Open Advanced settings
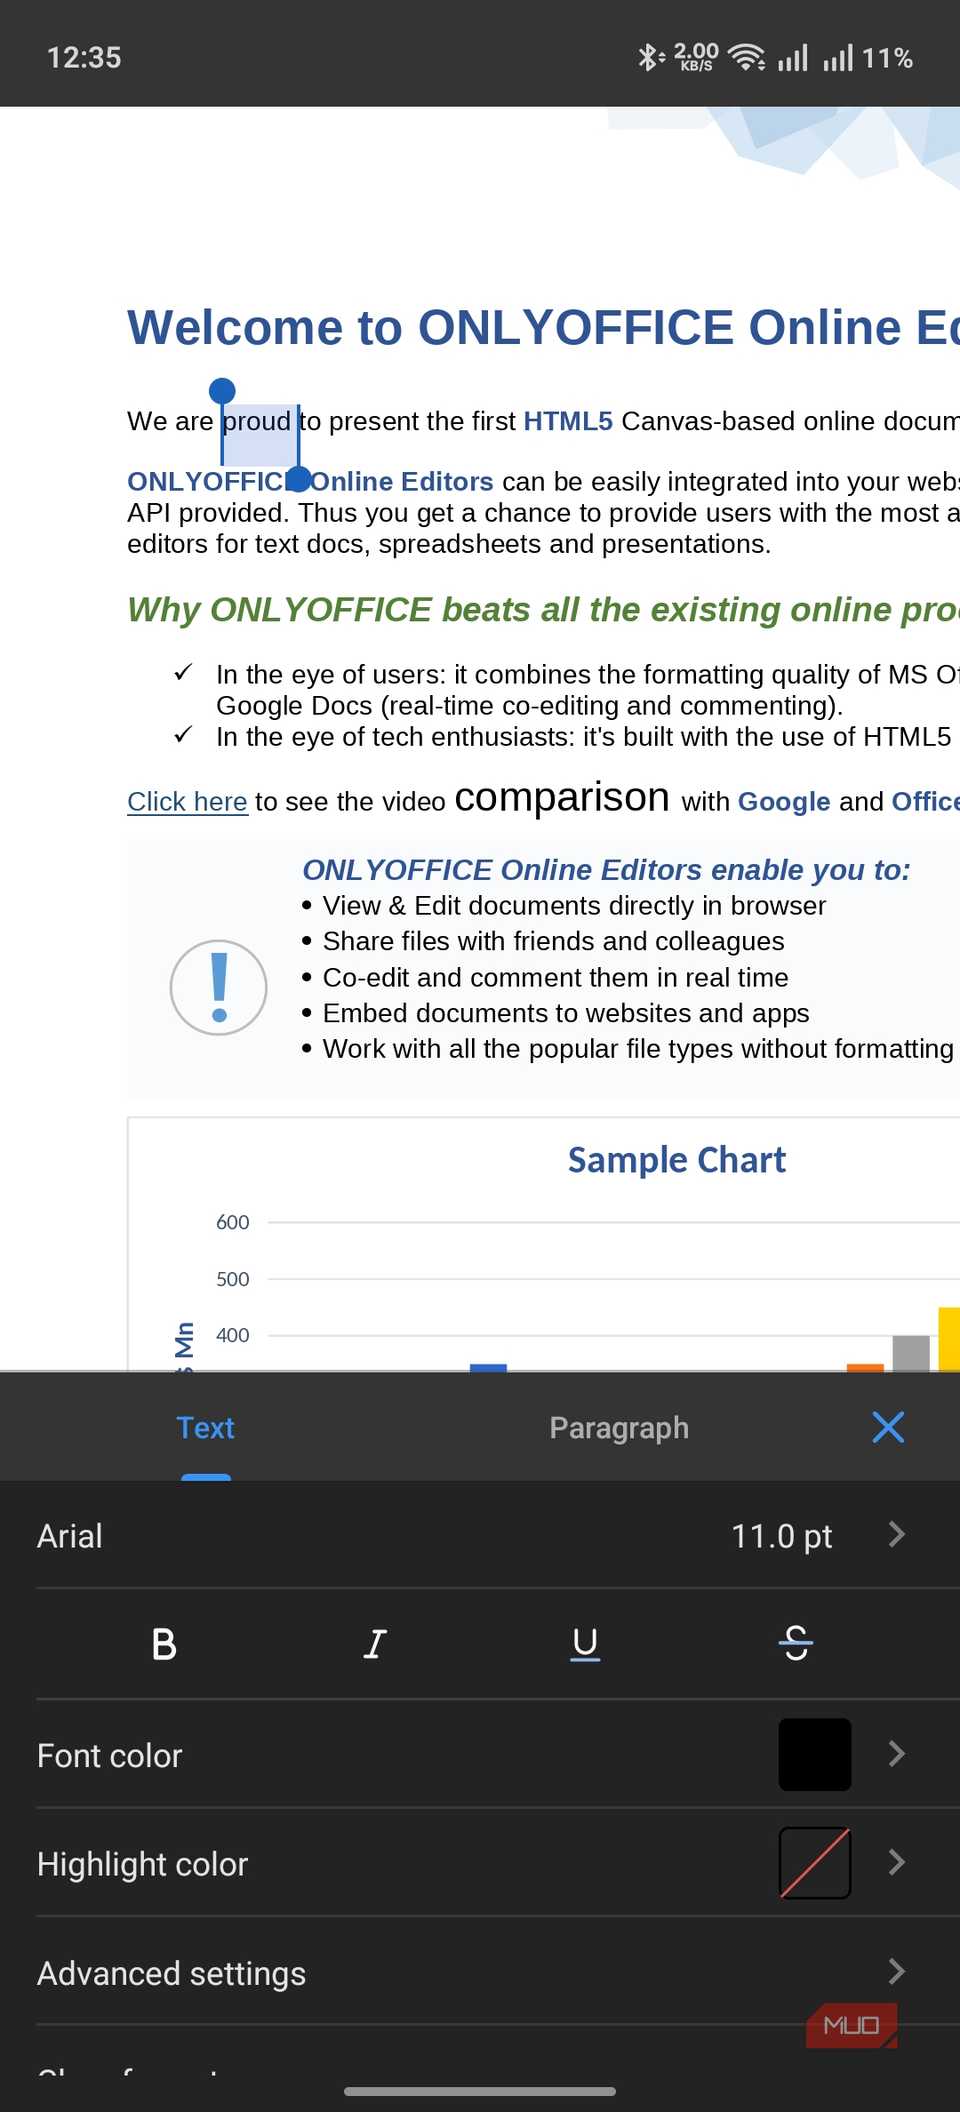The height and width of the screenshot is (2112, 960). coord(480,1972)
